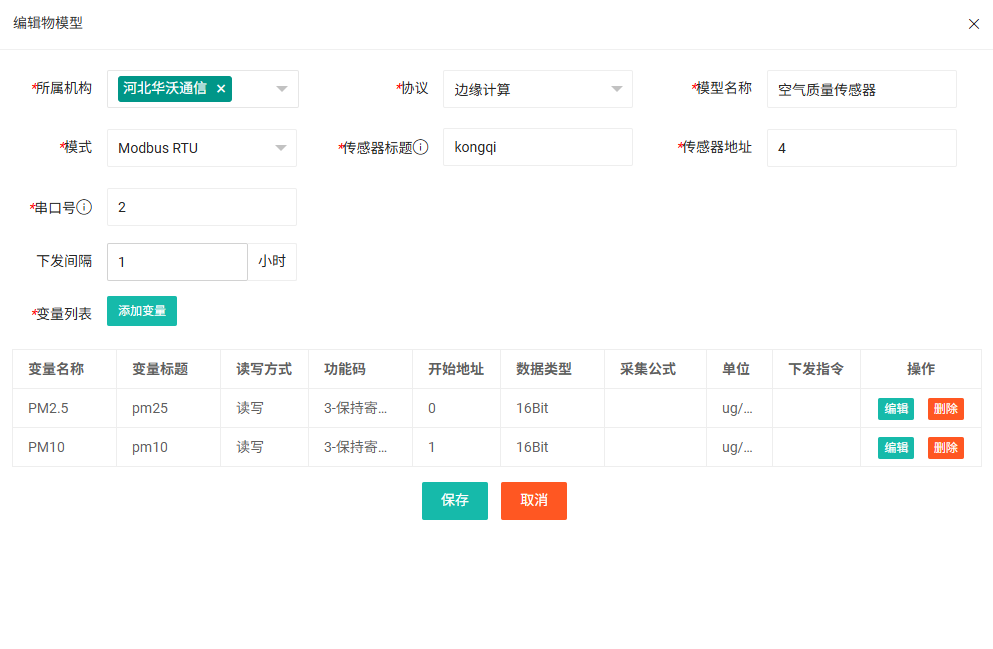Delete the PM2.5 variable row
This screenshot has width=993, height=649.
(x=945, y=409)
